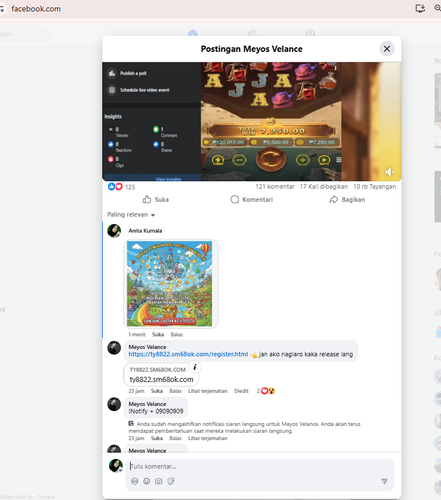Open Meyos Velance name in link comment
Screen dimensions: 441x500
(x=147, y=347)
